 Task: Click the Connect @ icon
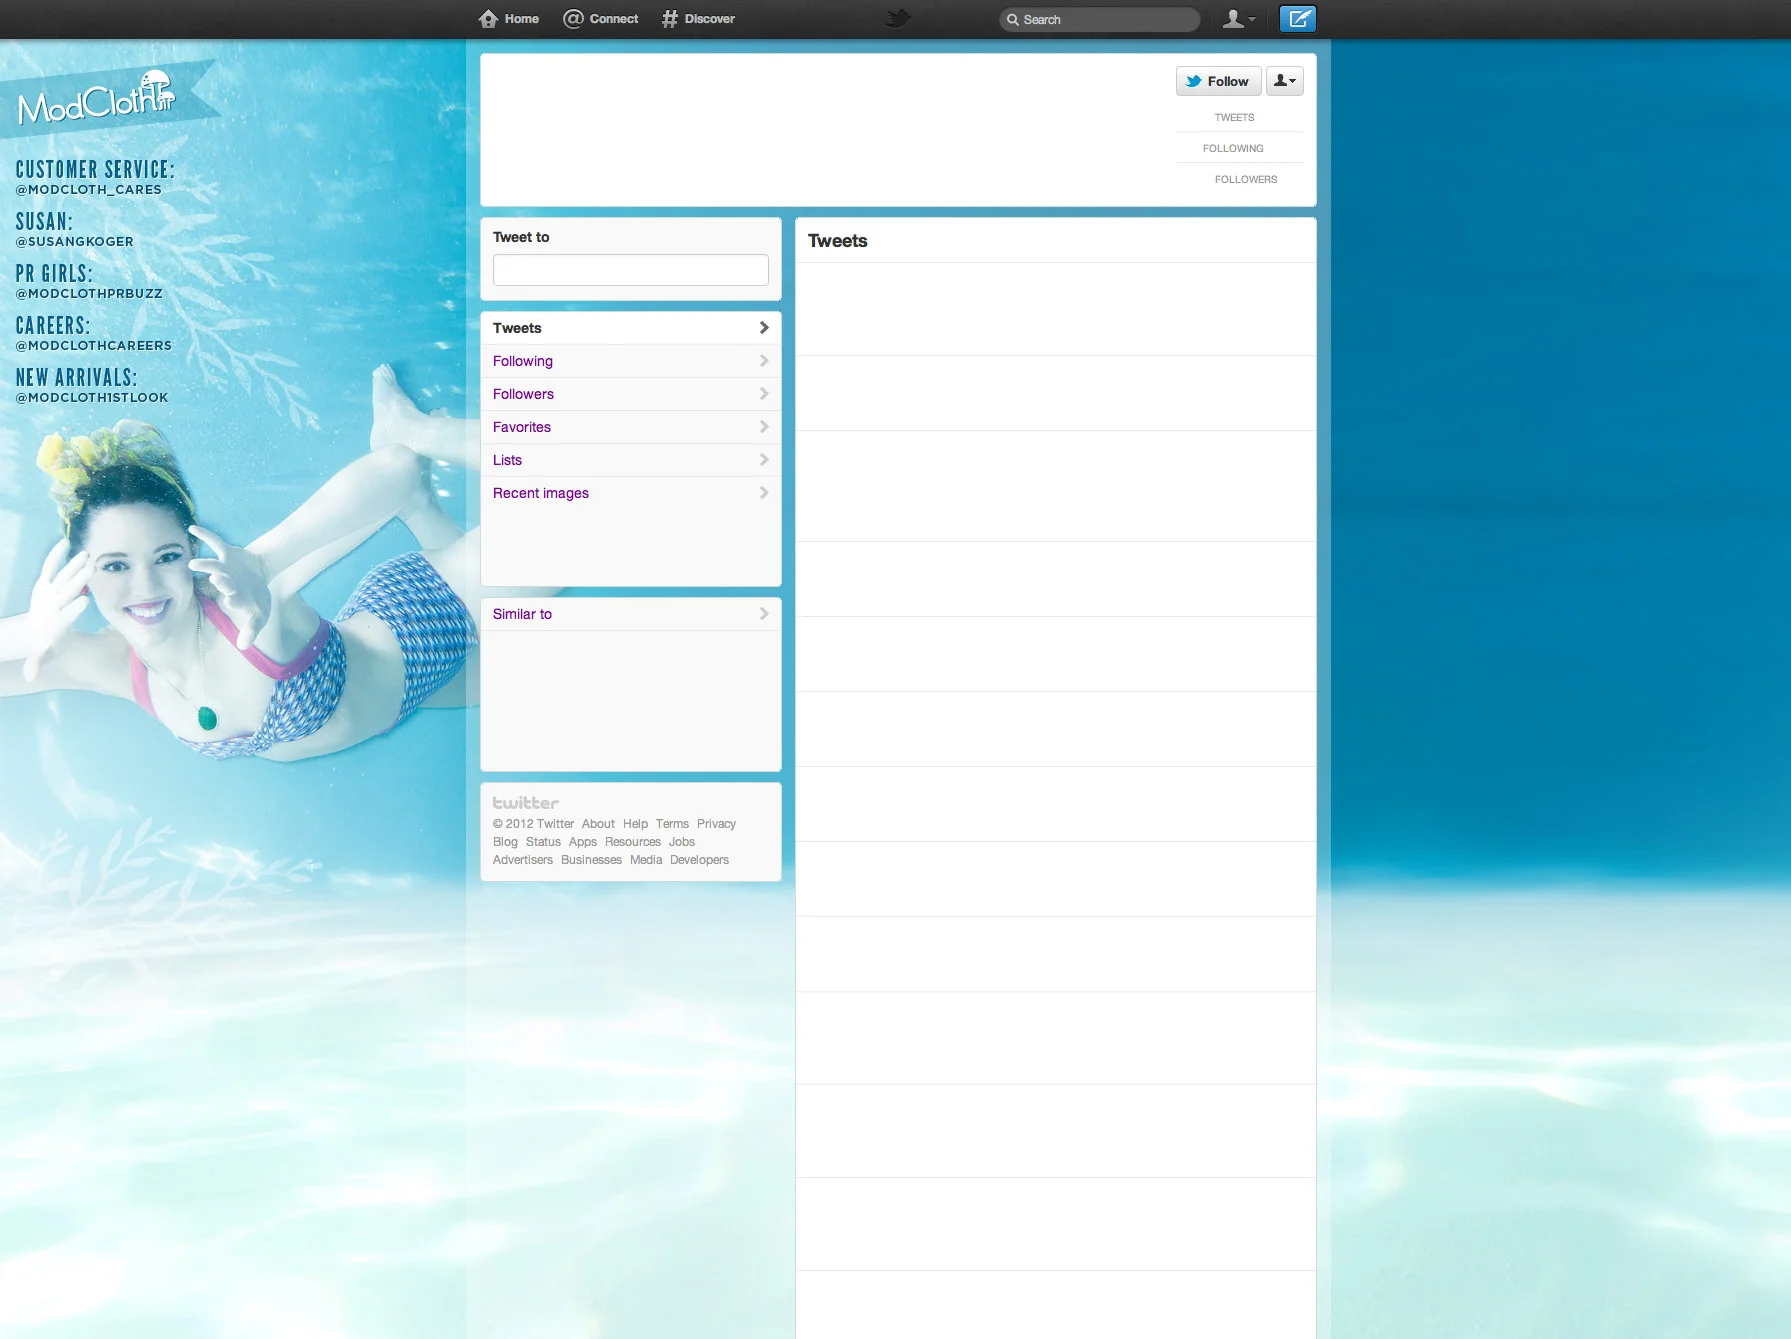573,19
